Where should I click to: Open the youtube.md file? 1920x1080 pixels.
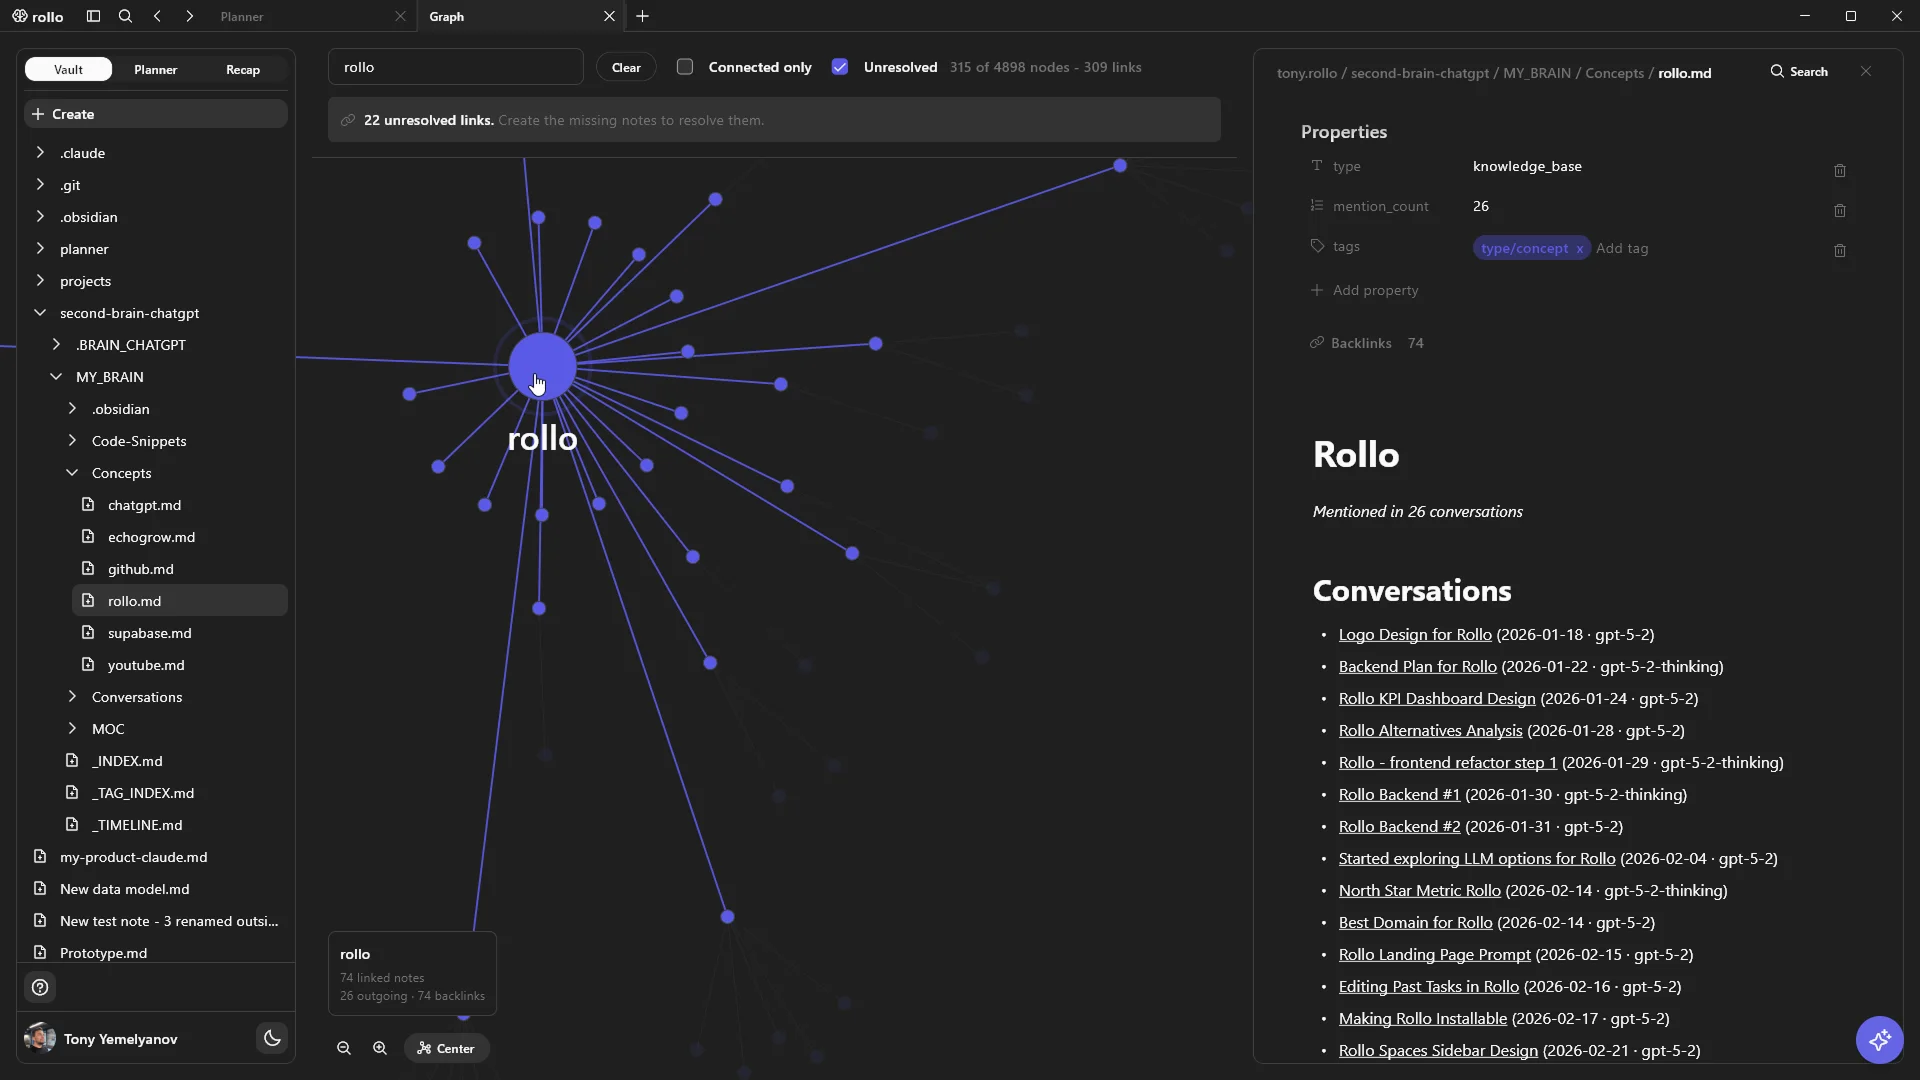coord(180,665)
